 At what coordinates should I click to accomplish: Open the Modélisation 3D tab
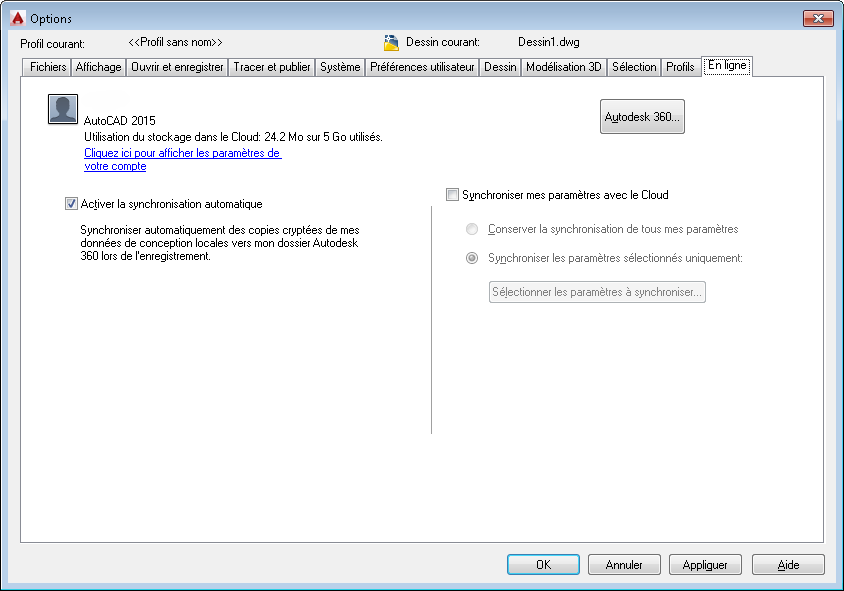[x=564, y=67]
